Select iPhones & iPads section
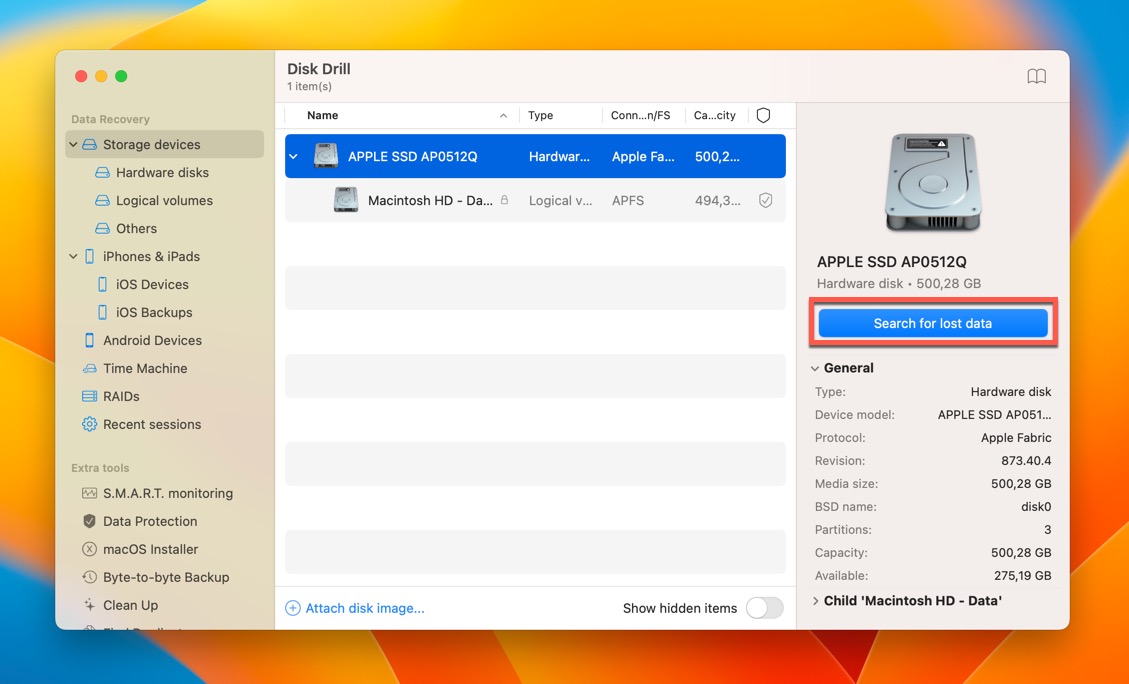The image size is (1129, 684). [151, 256]
